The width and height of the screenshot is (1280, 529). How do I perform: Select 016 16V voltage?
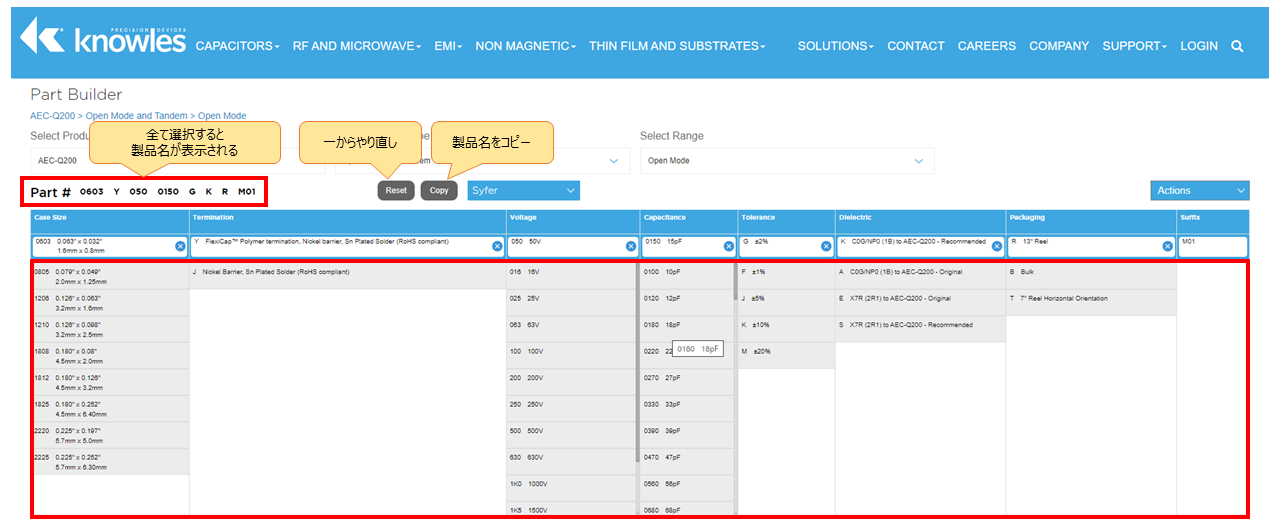(x=571, y=276)
